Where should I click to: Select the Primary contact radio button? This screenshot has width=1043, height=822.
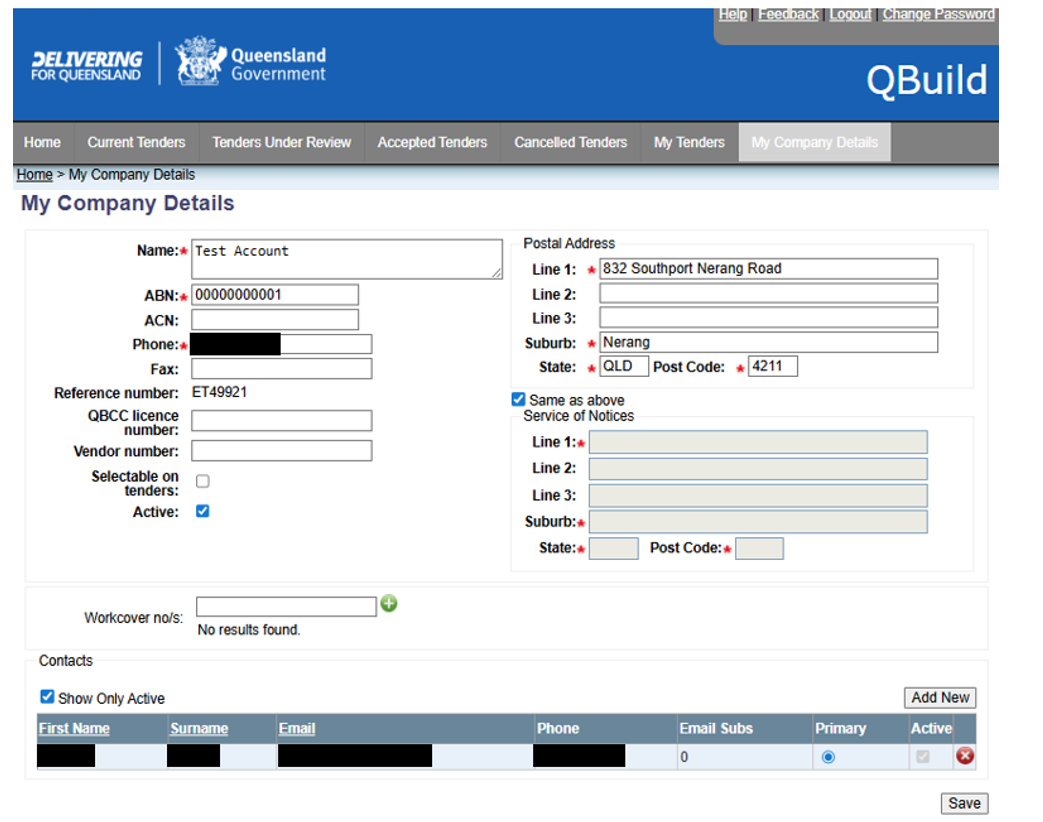click(828, 757)
